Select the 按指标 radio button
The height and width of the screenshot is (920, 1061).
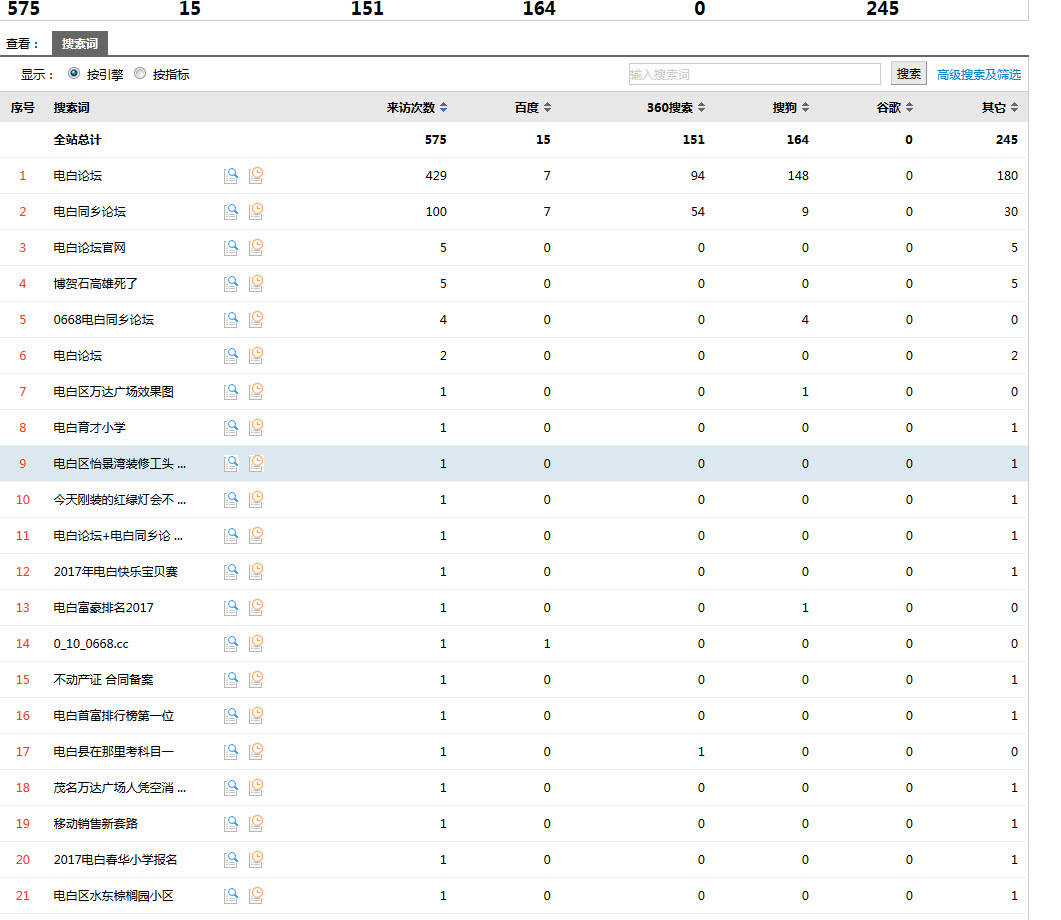(x=140, y=74)
